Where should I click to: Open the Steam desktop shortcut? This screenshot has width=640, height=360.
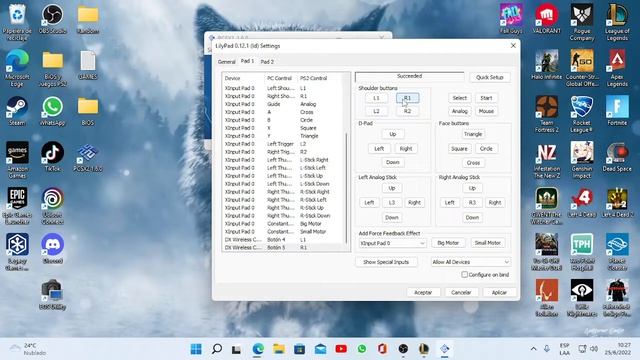coord(17,111)
